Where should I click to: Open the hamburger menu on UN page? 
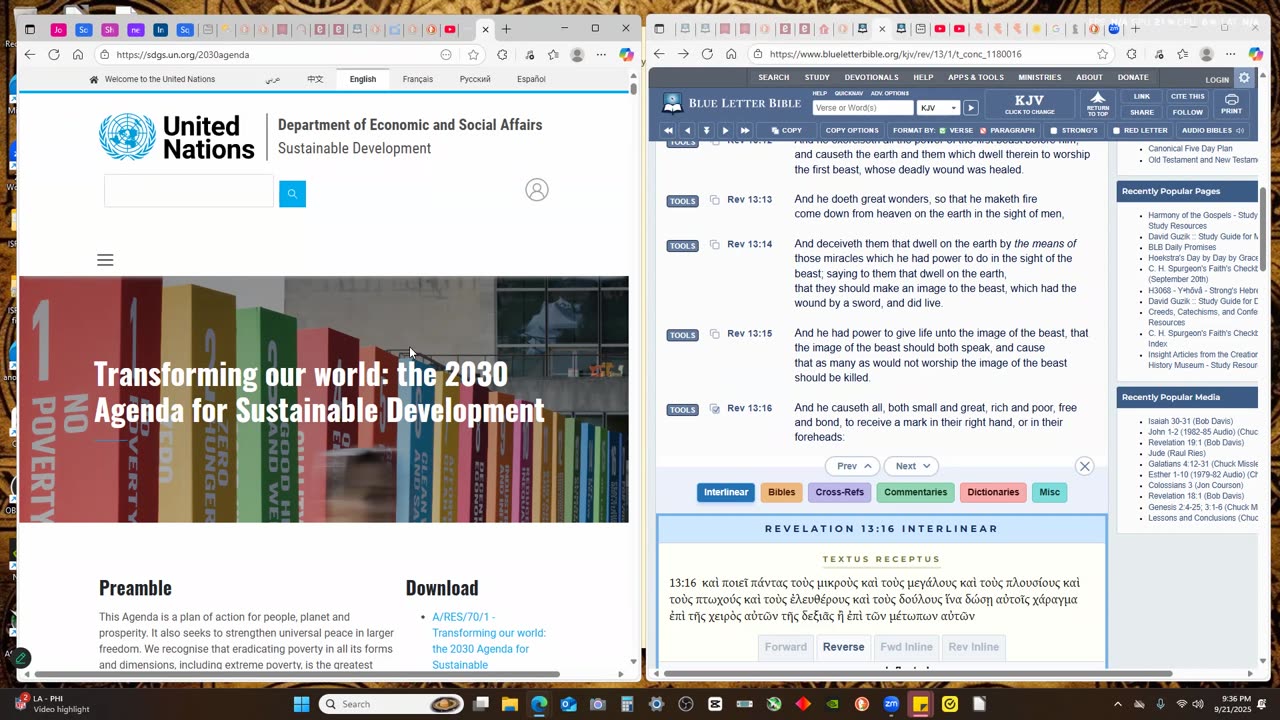click(x=105, y=260)
